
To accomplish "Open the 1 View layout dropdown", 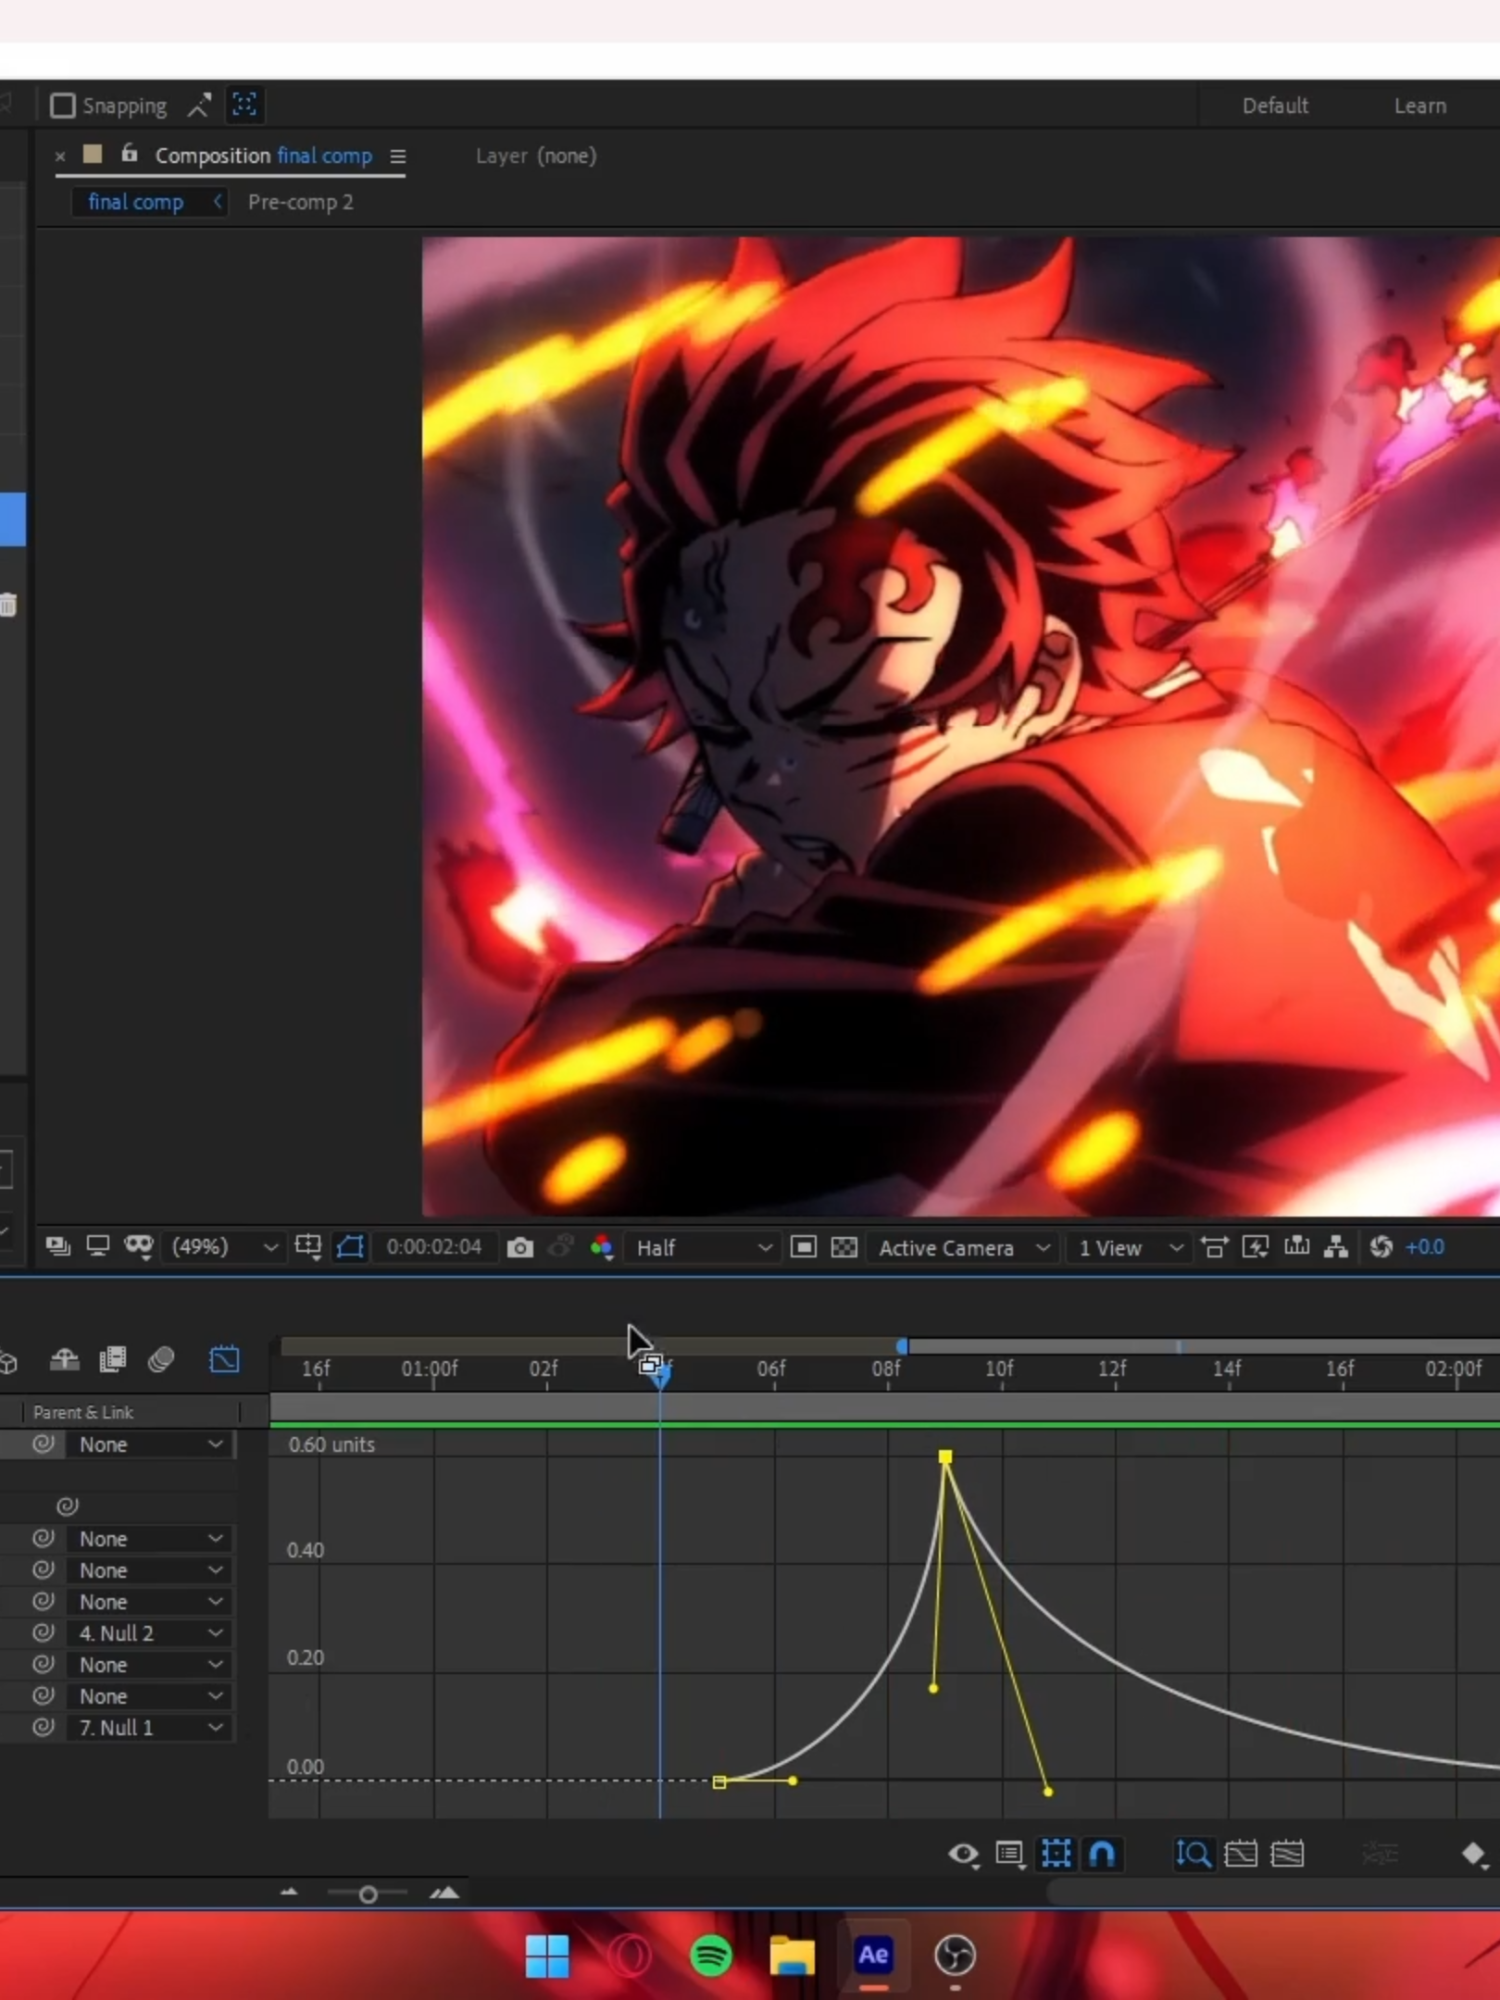I will pos(1131,1248).
